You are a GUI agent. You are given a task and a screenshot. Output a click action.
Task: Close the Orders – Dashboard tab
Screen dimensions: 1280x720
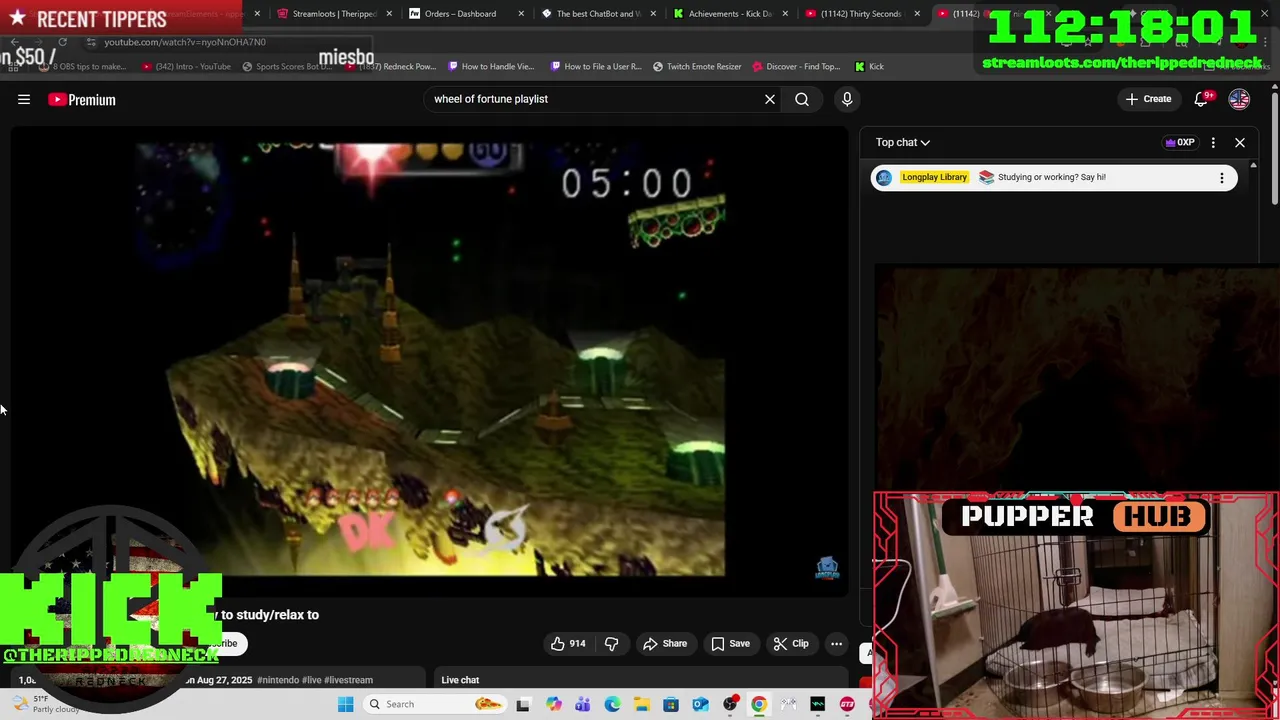coord(521,14)
